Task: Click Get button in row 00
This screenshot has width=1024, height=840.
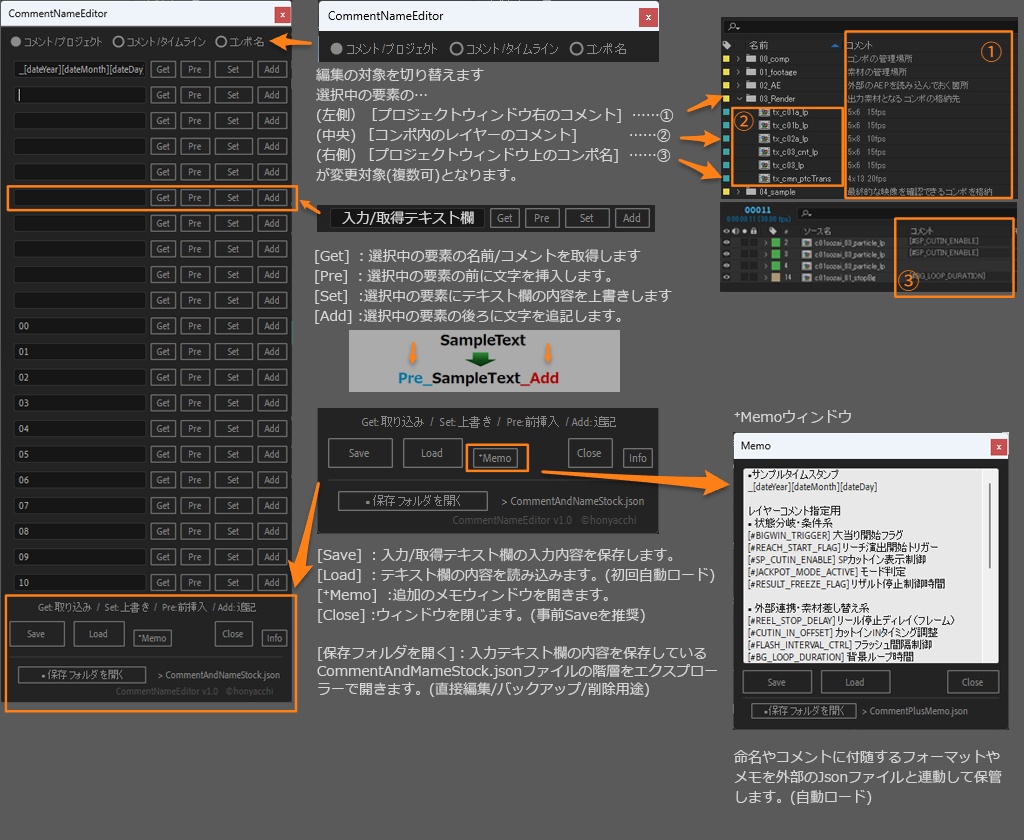Action: (163, 326)
